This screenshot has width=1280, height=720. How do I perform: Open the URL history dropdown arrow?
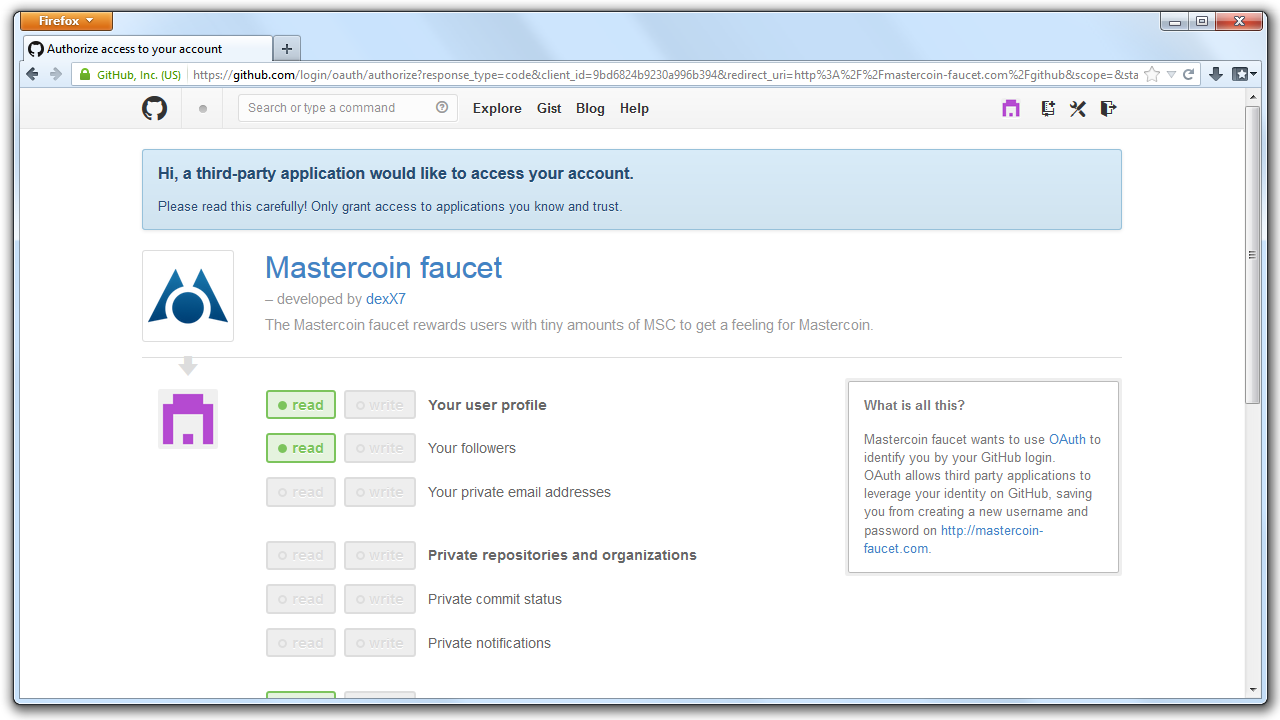coord(1171,75)
